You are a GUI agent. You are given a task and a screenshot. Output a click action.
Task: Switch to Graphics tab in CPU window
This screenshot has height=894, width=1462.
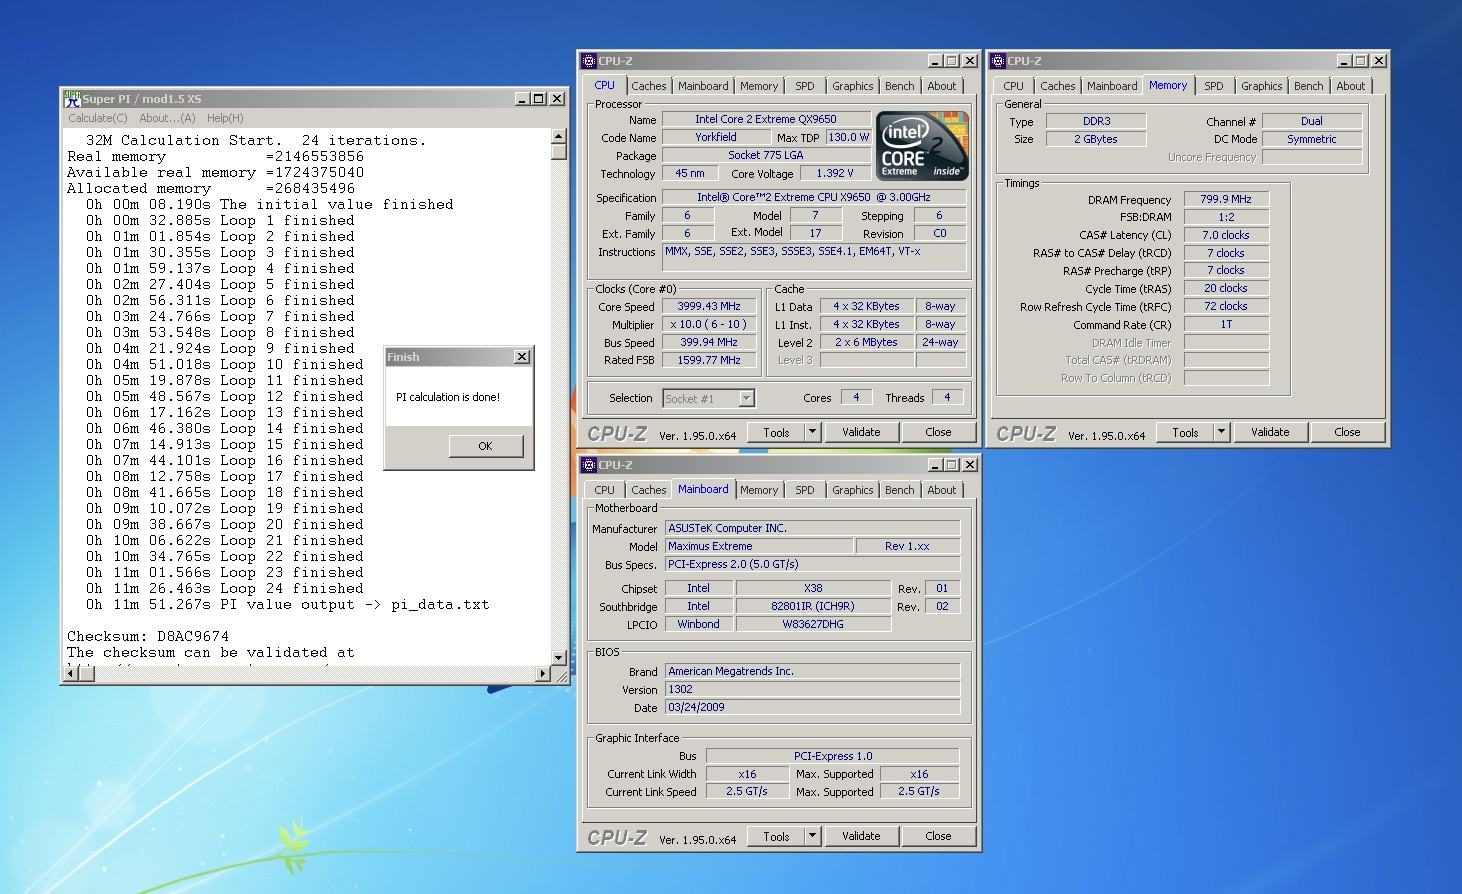tap(852, 86)
